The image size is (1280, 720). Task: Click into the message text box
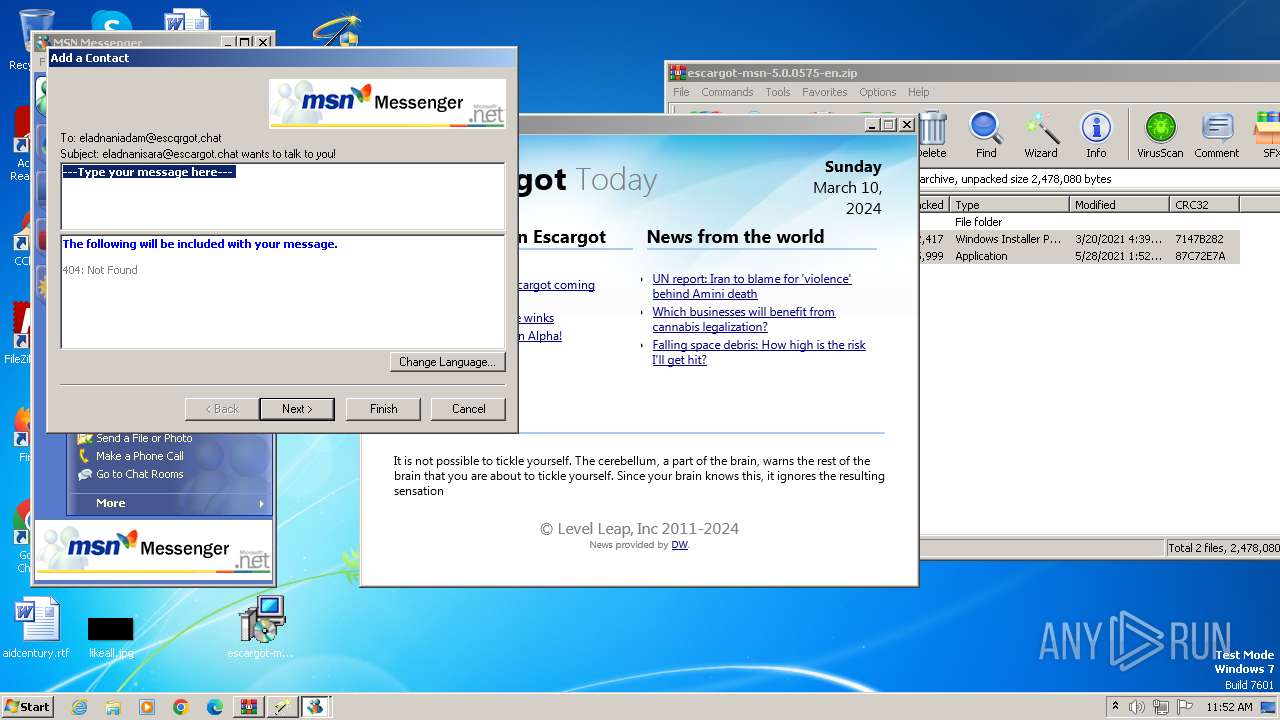[282, 196]
